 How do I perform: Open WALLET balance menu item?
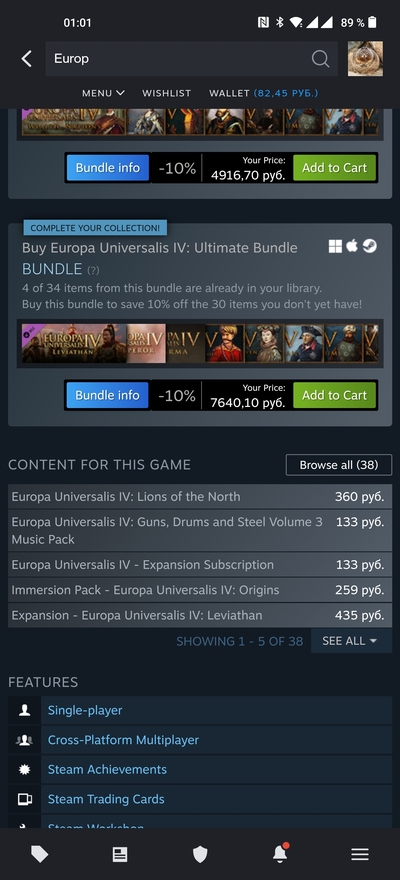(264, 93)
